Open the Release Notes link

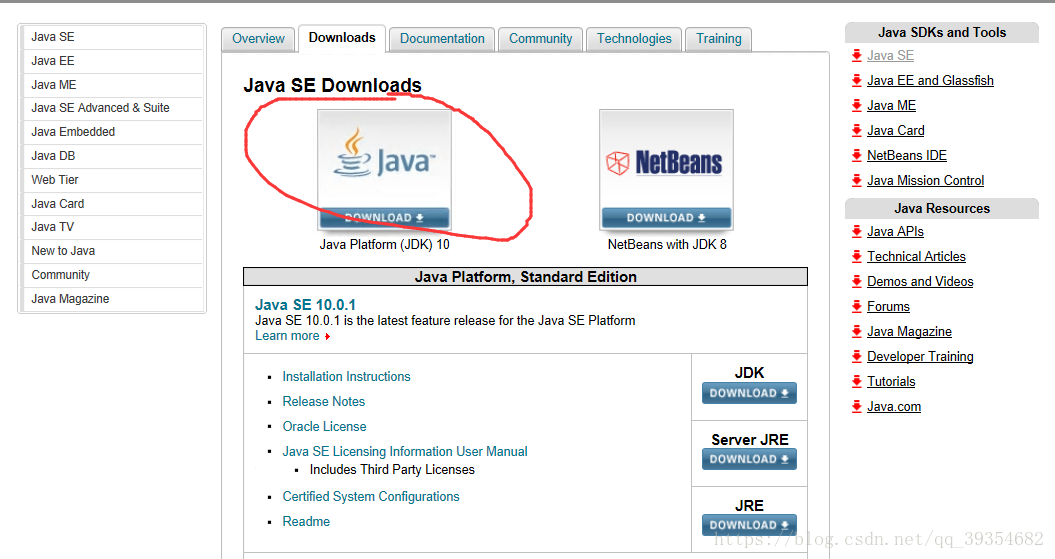tap(324, 402)
